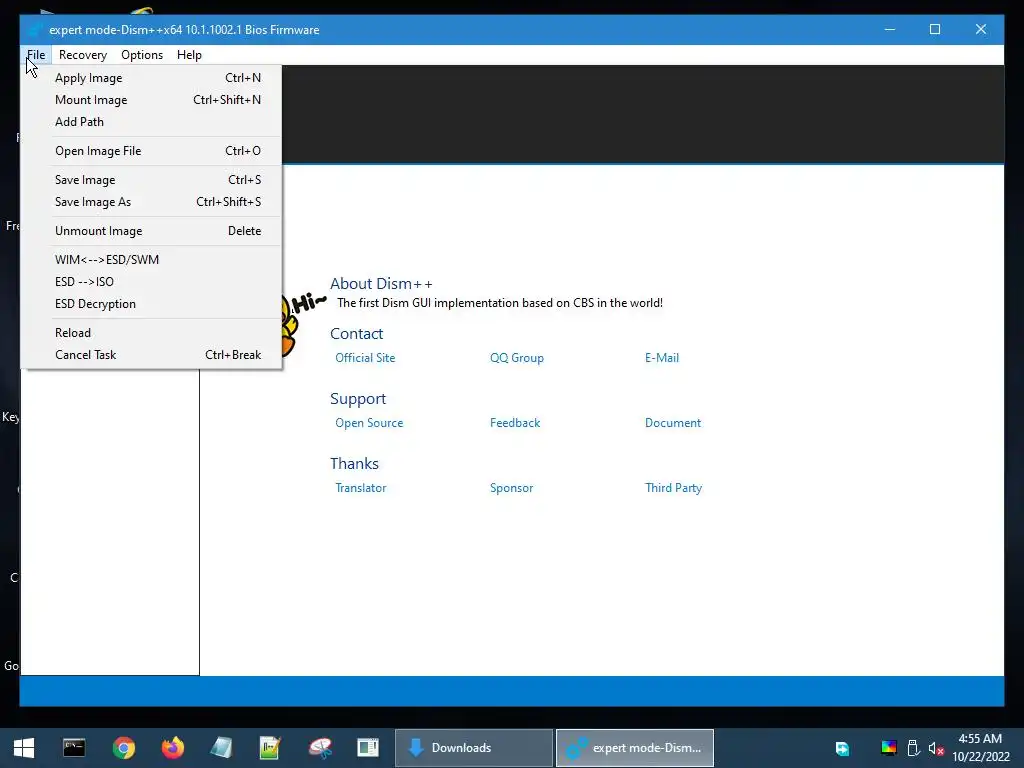Screen dimensions: 1024x768
Task: Choose ESD Decryption
Action: point(152,304)
